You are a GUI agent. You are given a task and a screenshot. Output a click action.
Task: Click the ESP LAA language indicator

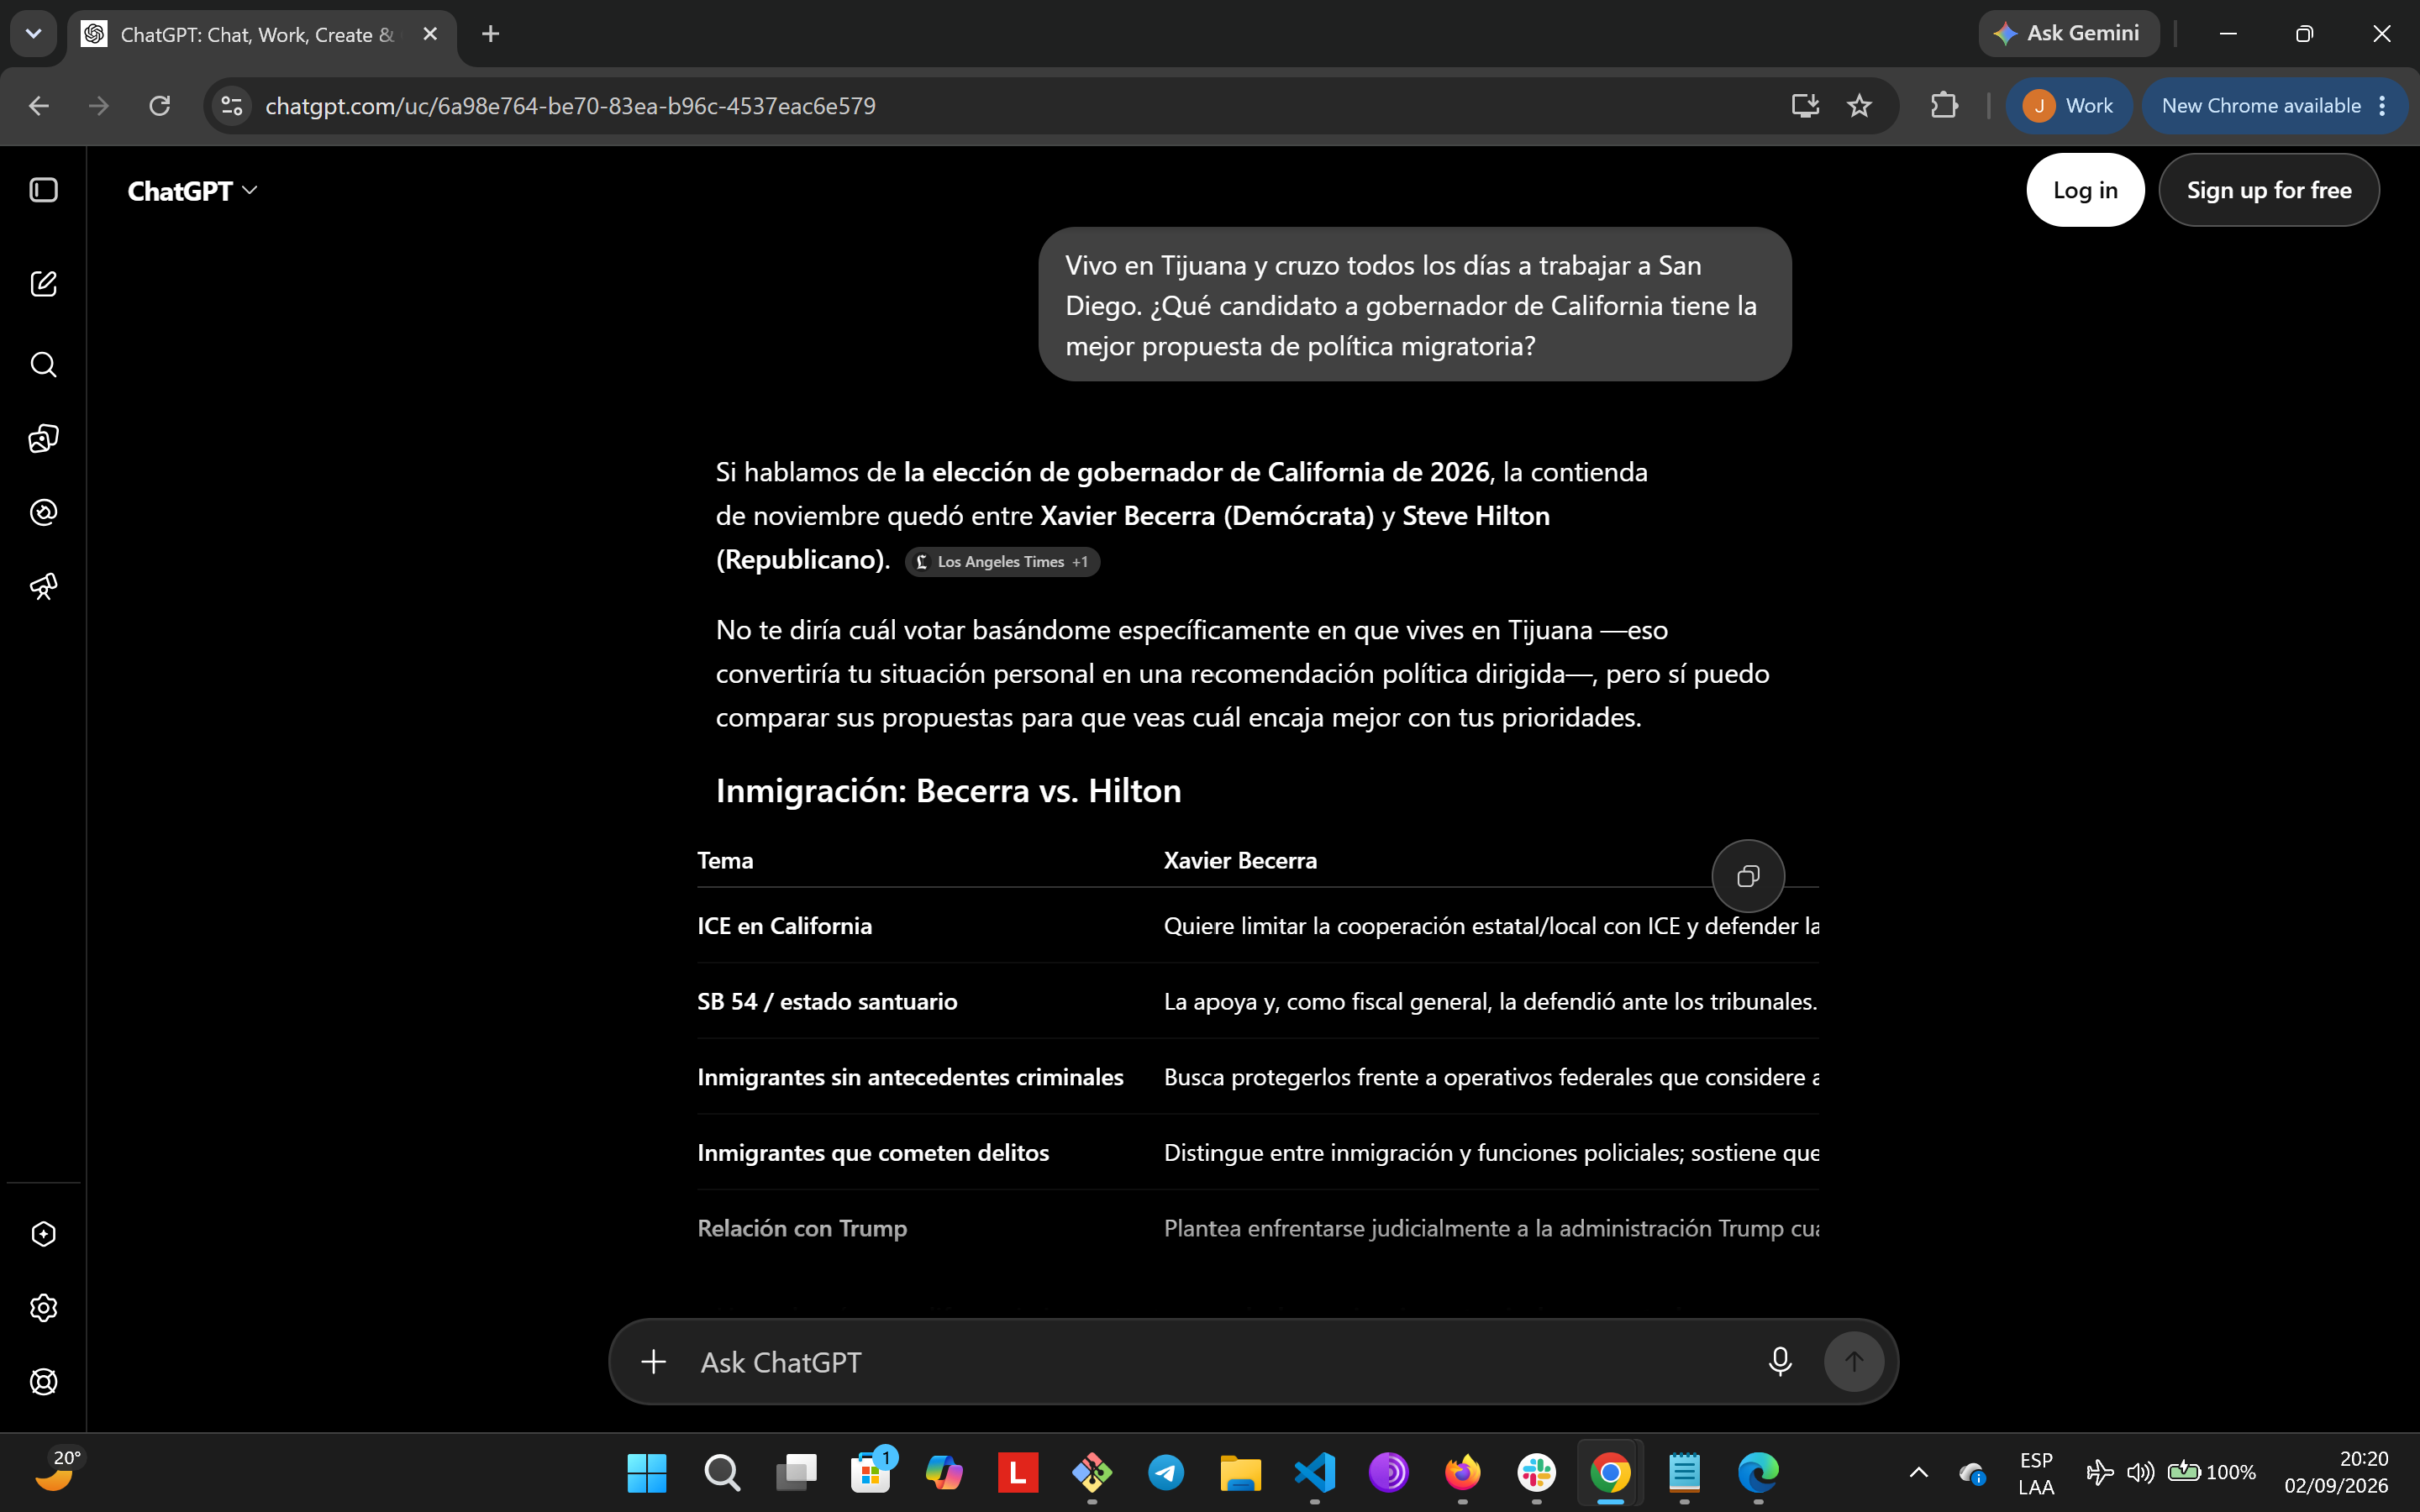click(x=2035, y=1473)
